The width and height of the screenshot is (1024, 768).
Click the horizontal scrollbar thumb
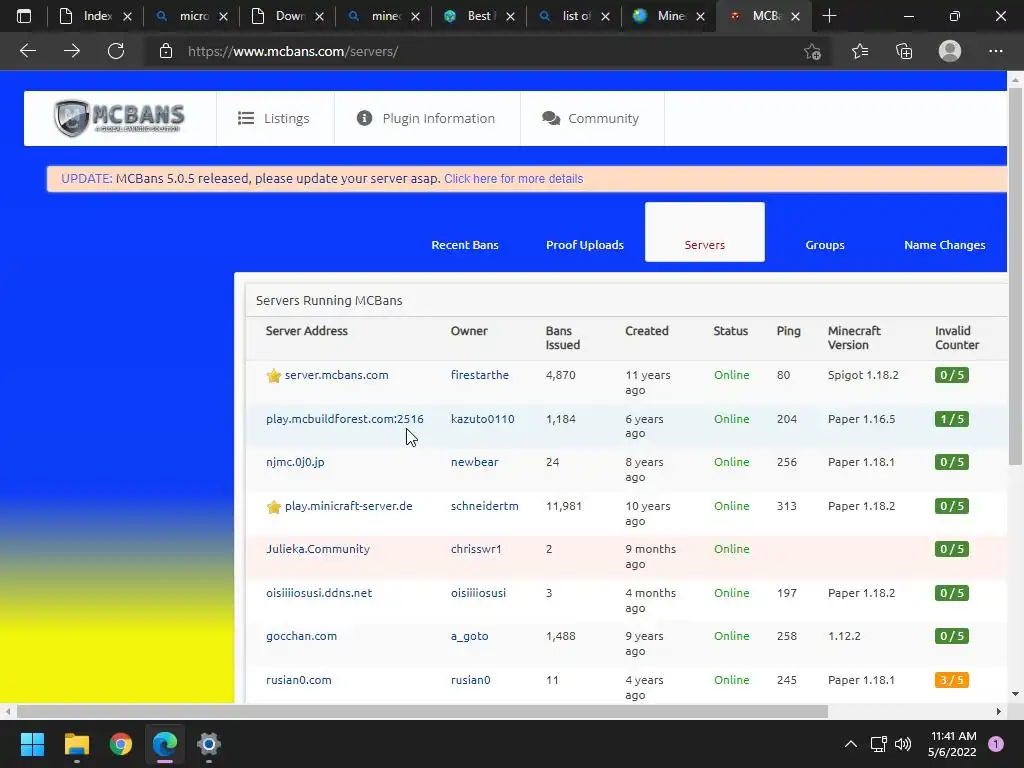click(422, 711)
